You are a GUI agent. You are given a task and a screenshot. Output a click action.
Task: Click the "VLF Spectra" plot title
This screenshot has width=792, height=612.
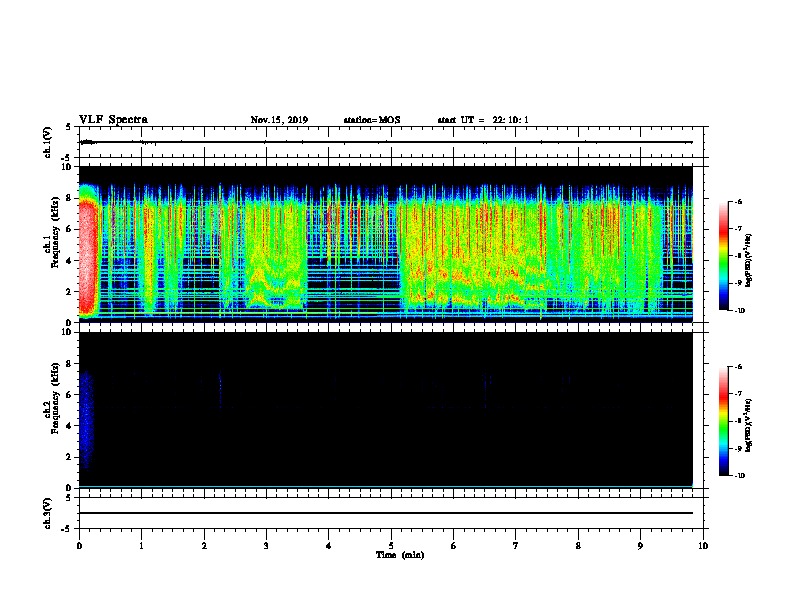113,120
